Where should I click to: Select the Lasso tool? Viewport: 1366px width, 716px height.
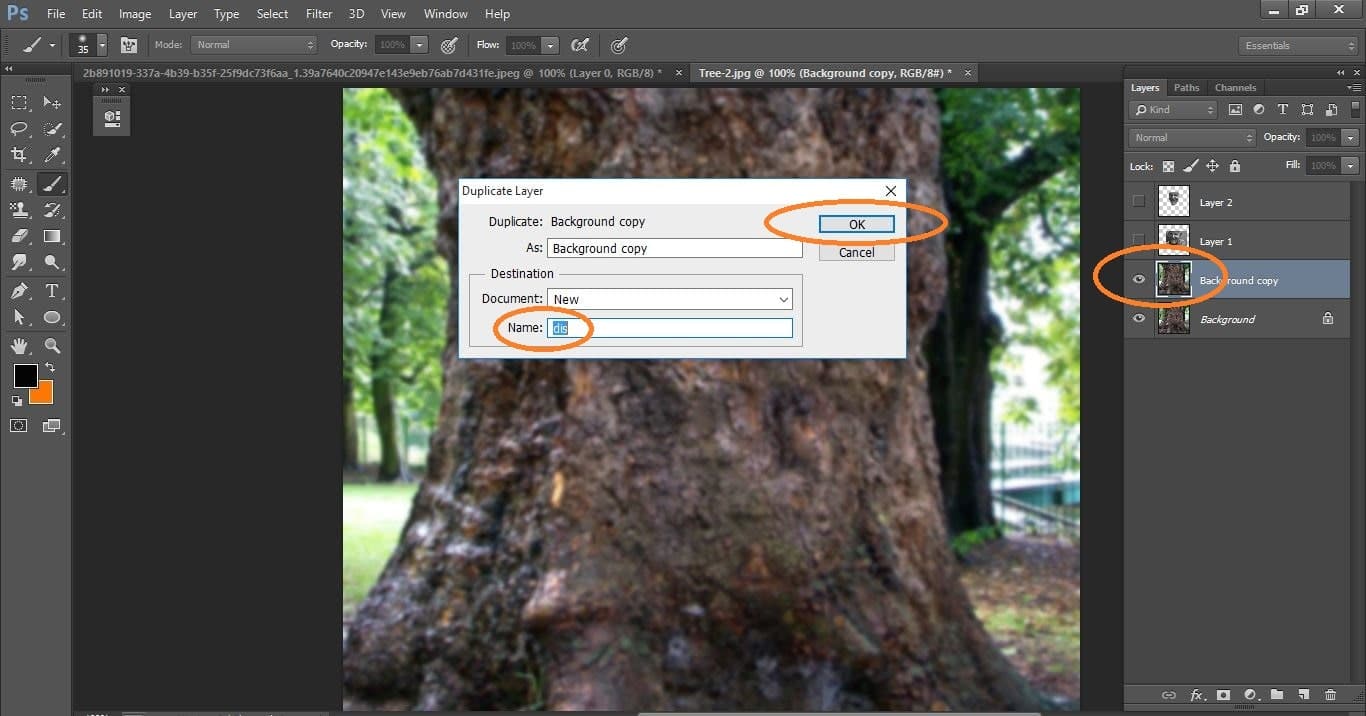pyautogui.click(x=18, y=129)
